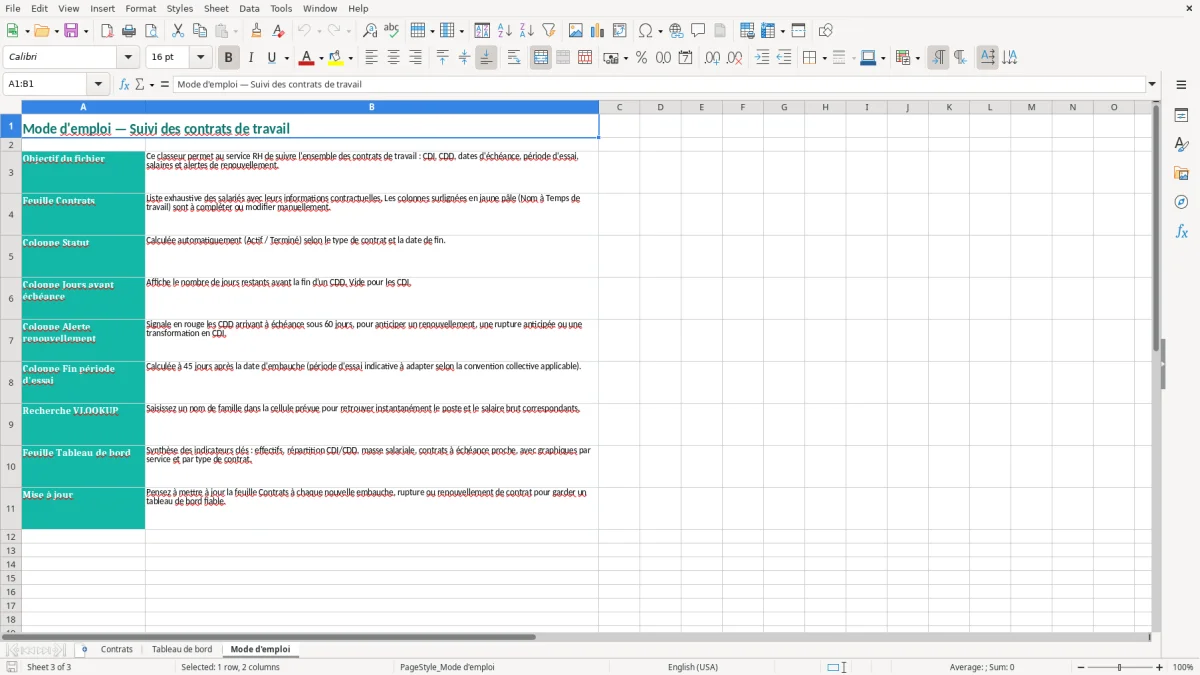1200x675 pixels.
Task: Click Clear Direct Formatting icon
Action: point(278,31)
